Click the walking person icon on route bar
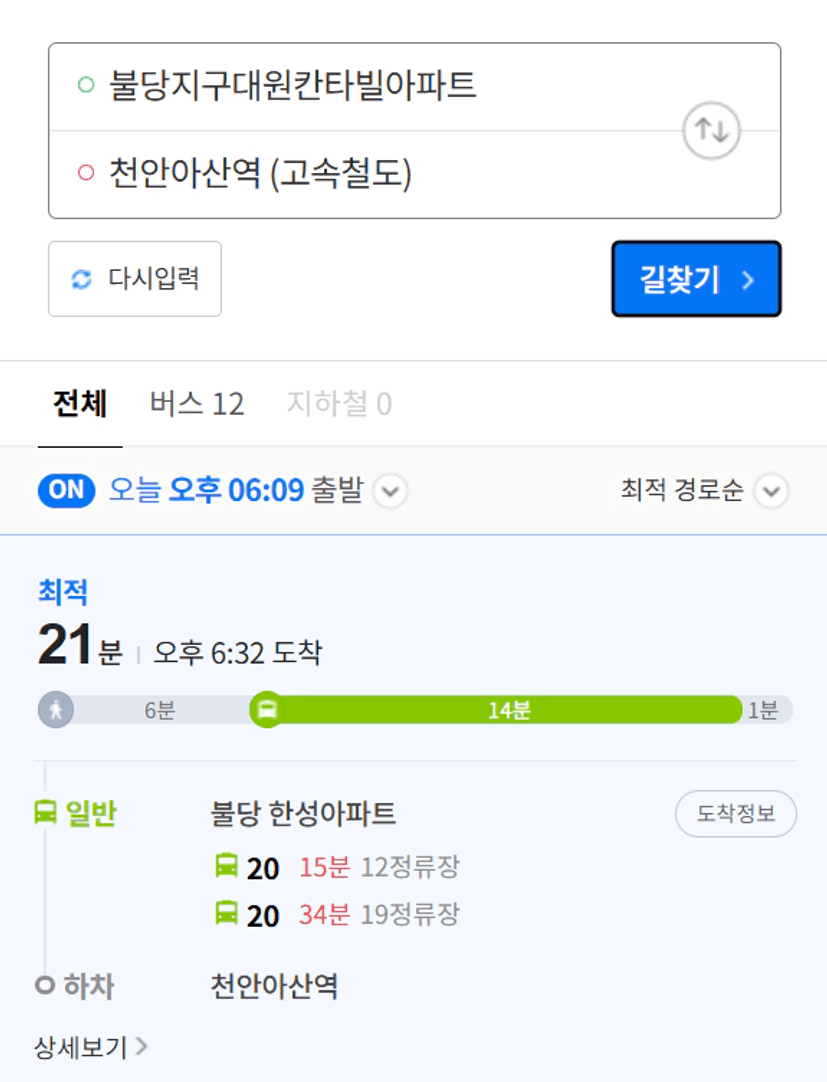The image size is (827, 1082). 56,709
